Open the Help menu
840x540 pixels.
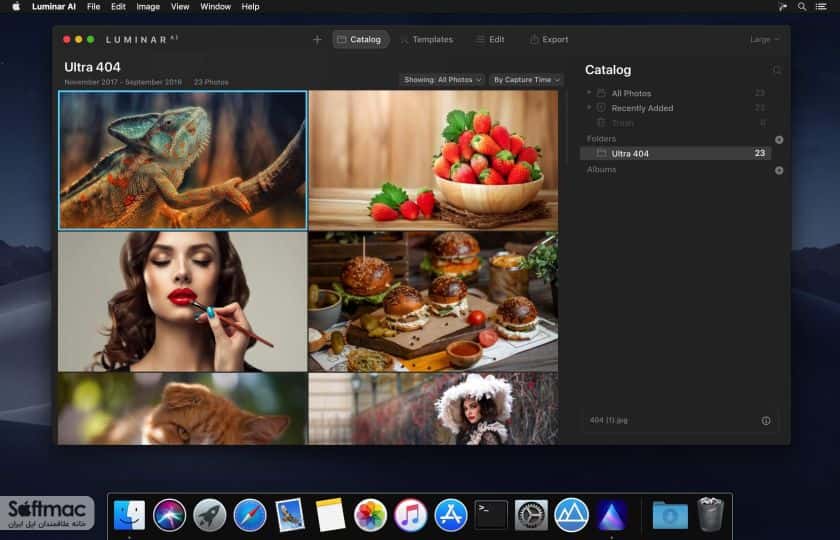pyautogui.click(x=250, y=6)
